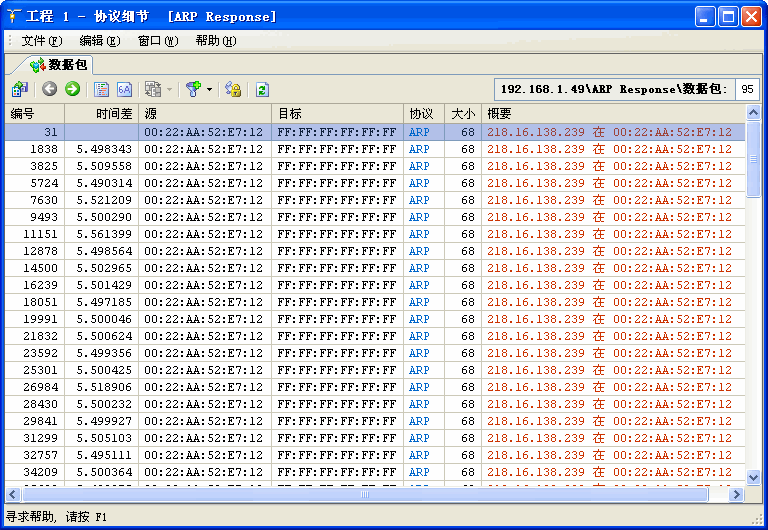Maximize the window using title bar button
768x530 pixels.
728,17
